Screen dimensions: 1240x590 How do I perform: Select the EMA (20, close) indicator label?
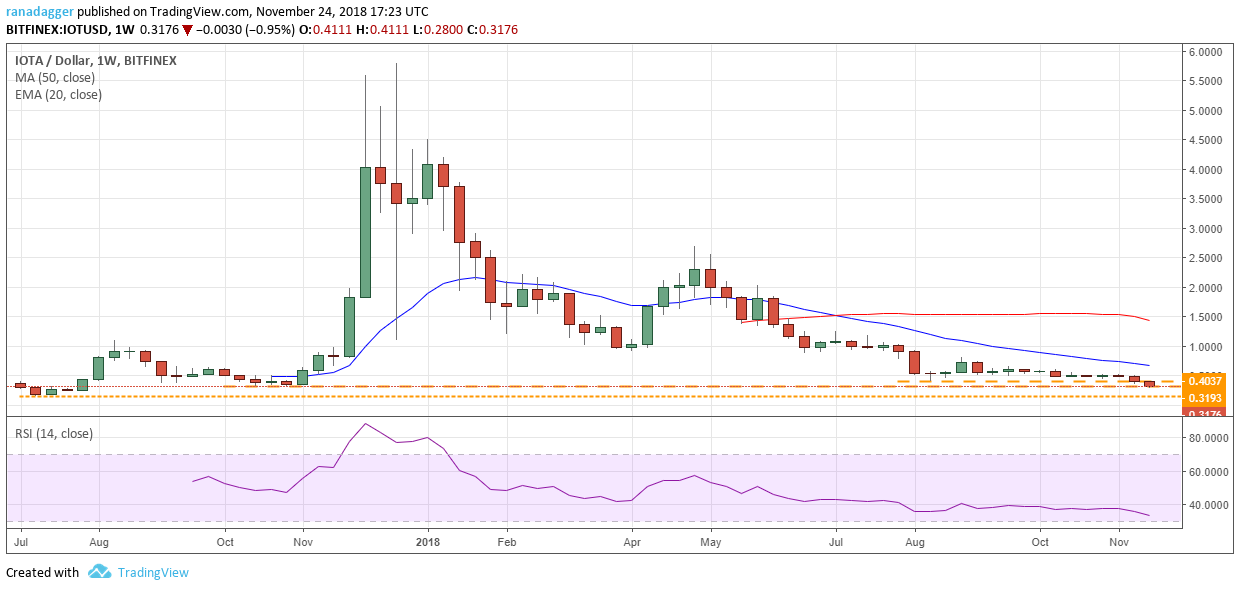coord(58,95)
